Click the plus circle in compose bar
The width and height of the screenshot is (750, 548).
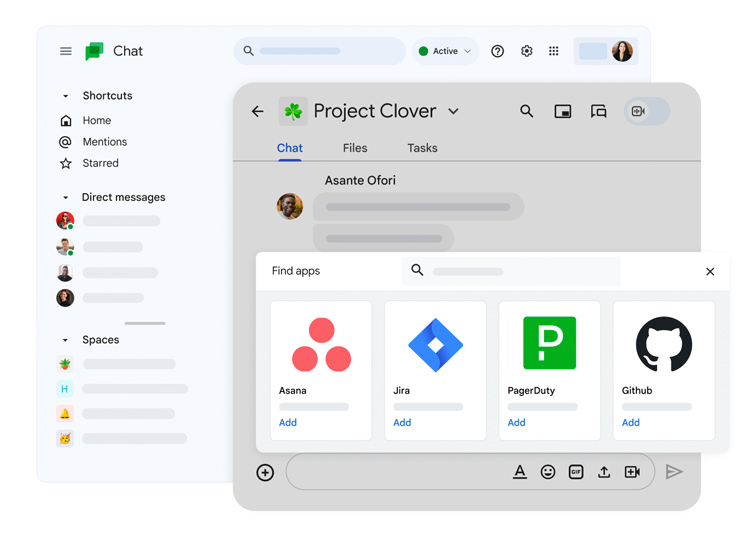pos(265,472)
